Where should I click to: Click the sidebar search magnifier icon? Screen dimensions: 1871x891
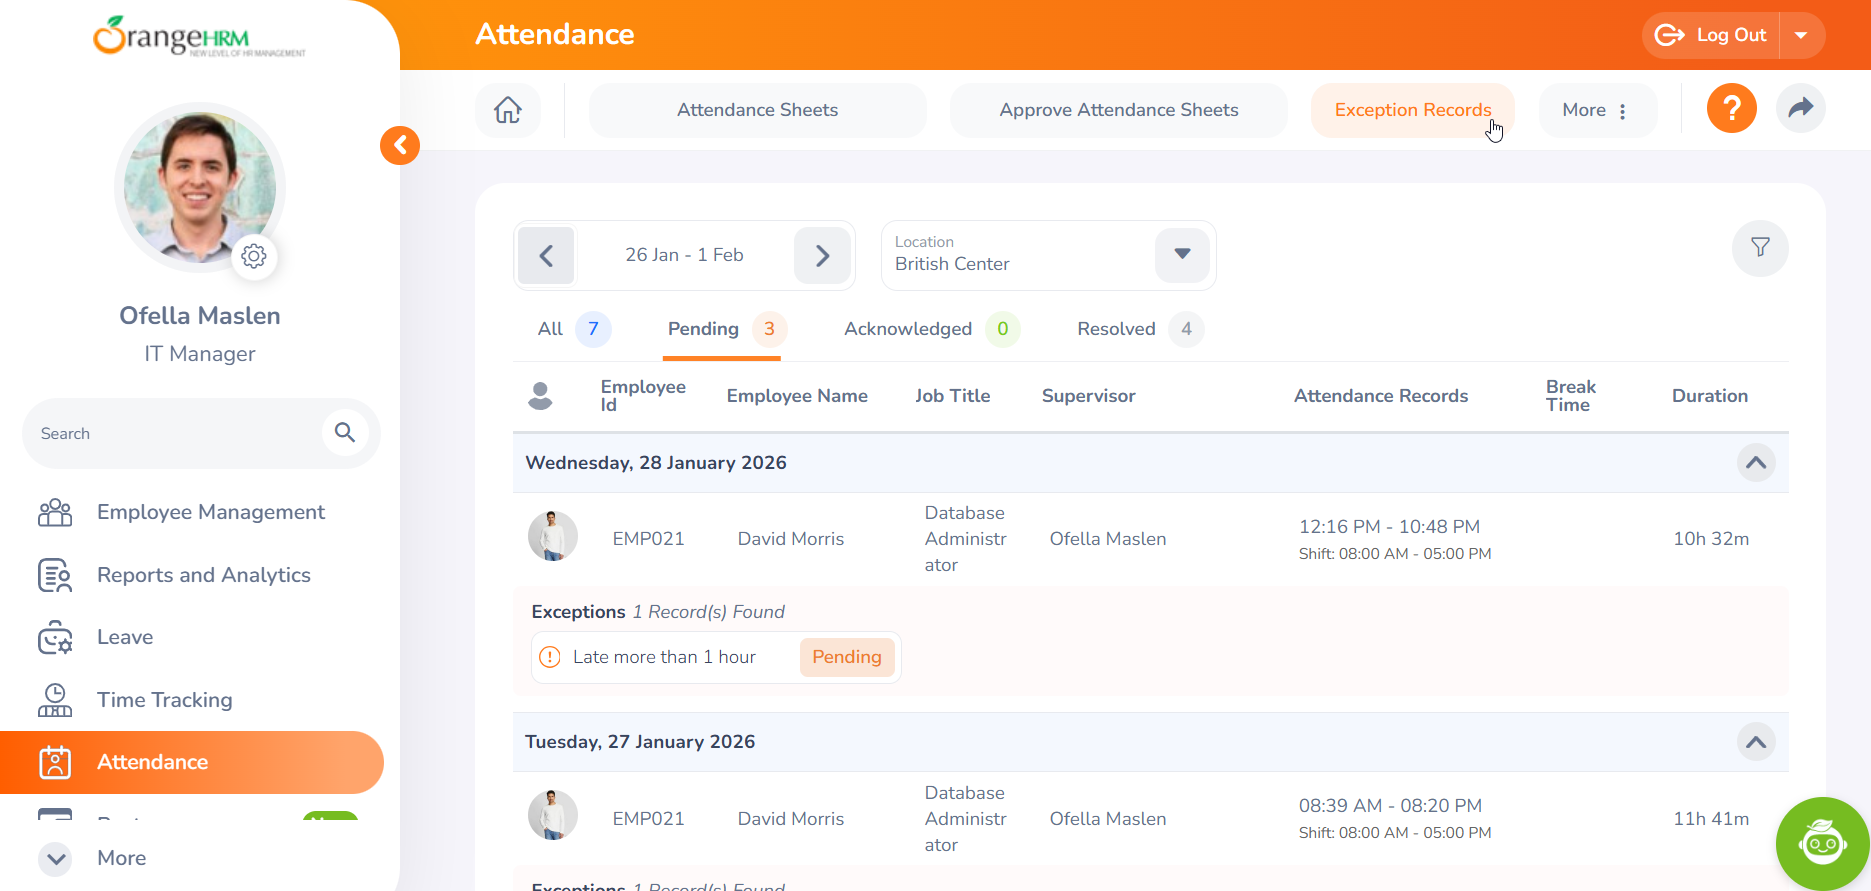point(345,433)
